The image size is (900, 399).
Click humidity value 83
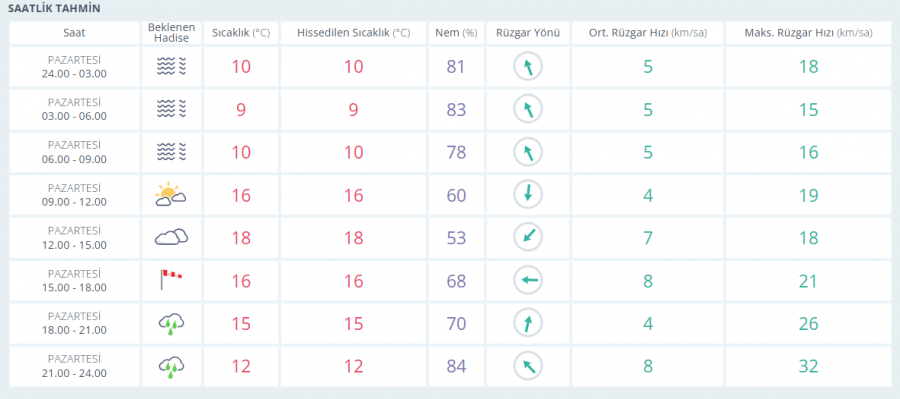tap(456, 110)
